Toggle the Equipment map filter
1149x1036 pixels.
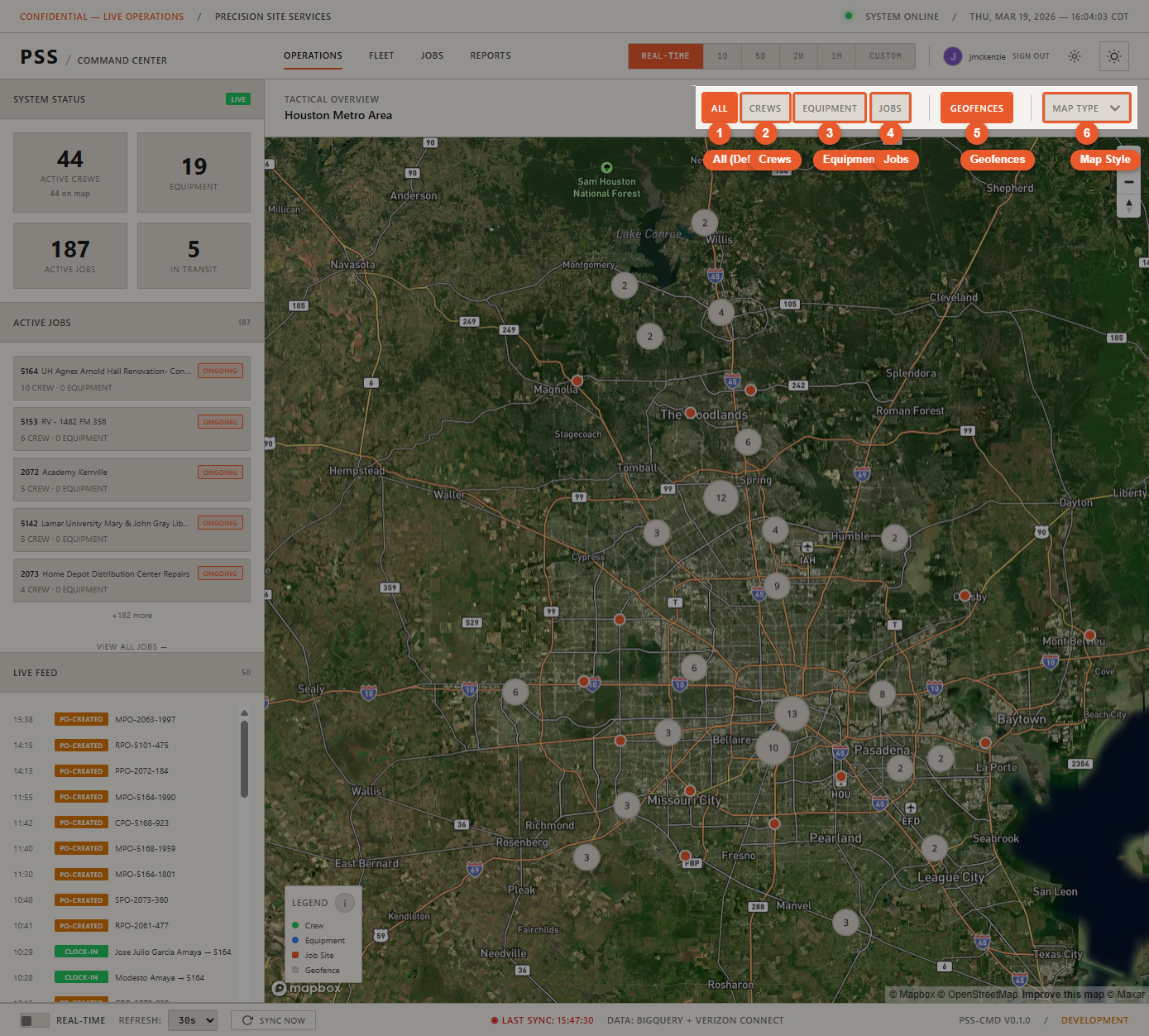(829, 107)
